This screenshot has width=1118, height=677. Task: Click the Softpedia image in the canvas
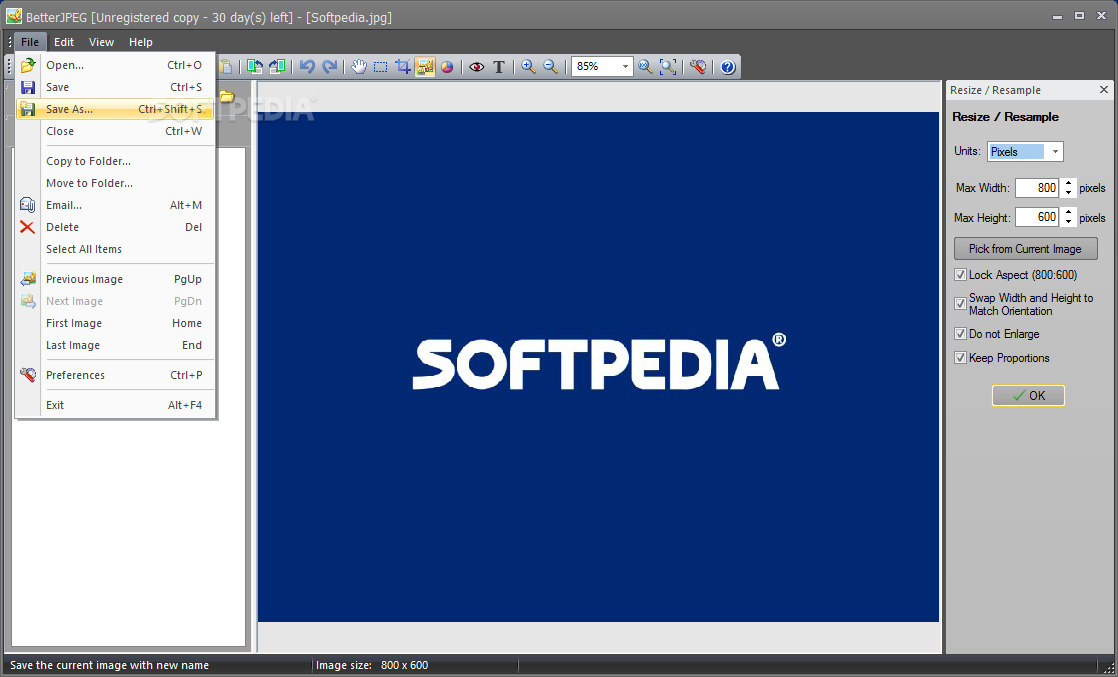tap(598, 367)
